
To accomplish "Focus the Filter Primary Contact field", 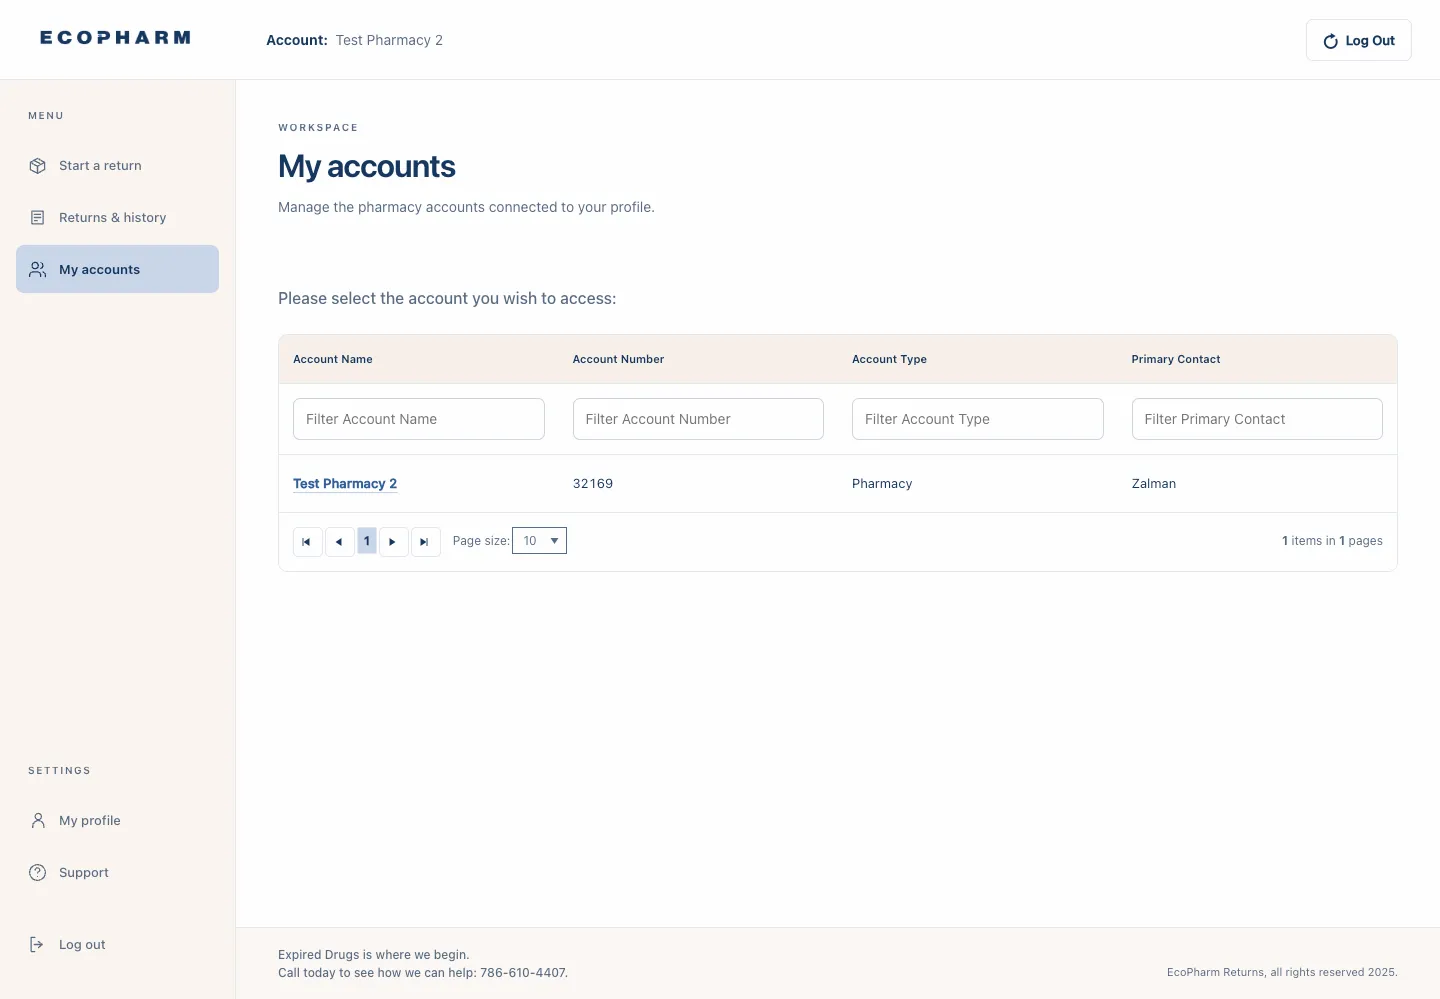I will [1257, 419].
